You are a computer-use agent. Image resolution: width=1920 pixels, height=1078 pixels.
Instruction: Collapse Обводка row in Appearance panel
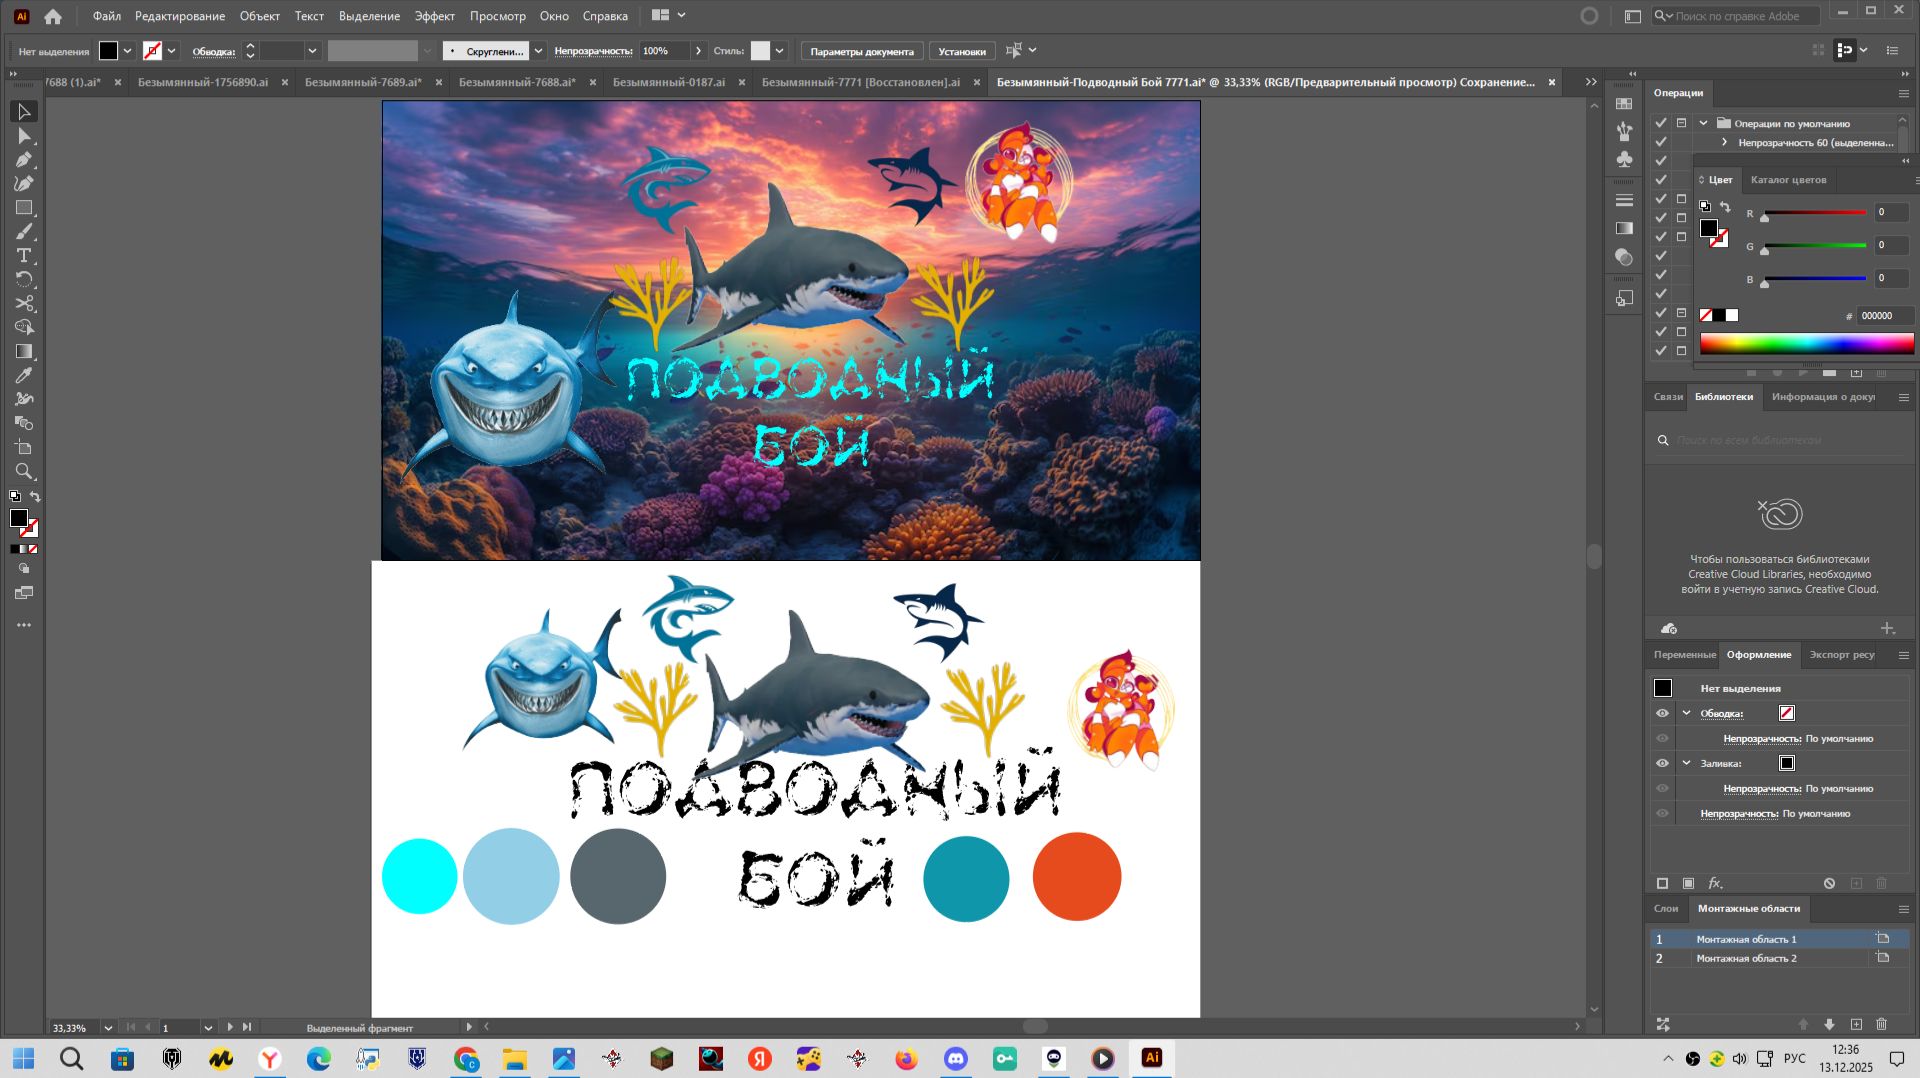(1687, 714)
